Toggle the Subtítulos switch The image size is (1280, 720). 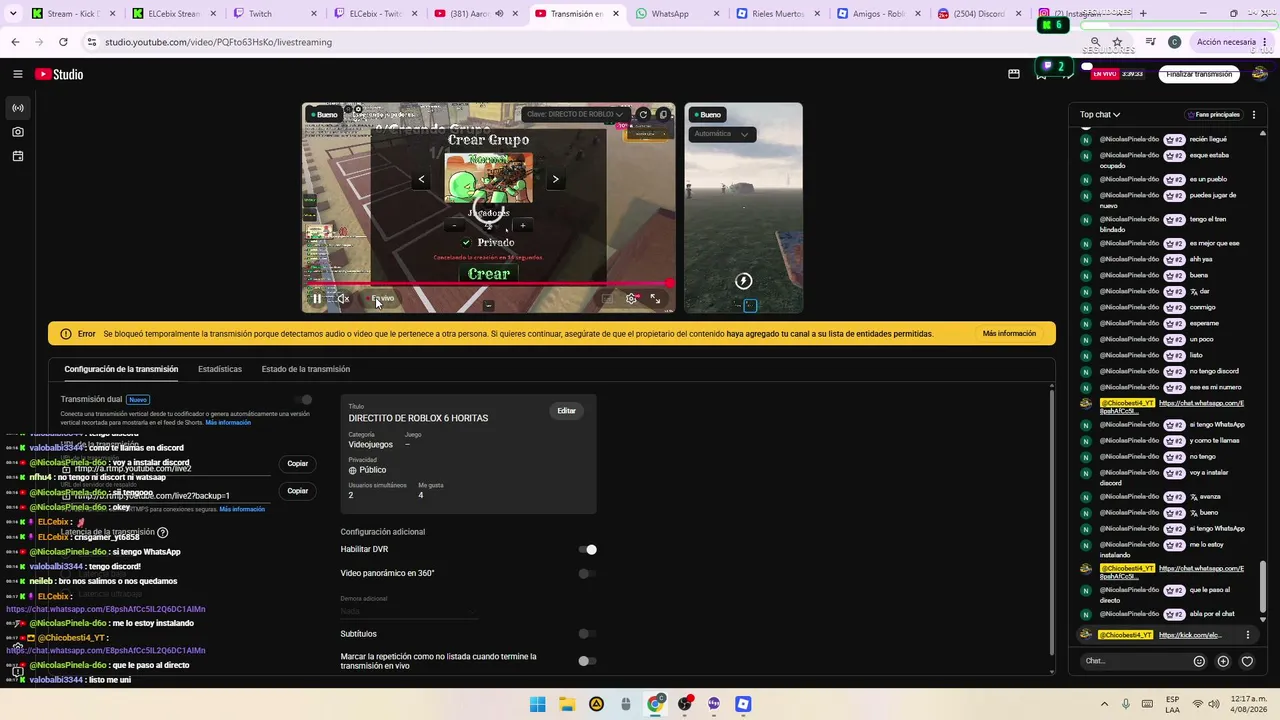click(x=588, y=634)
